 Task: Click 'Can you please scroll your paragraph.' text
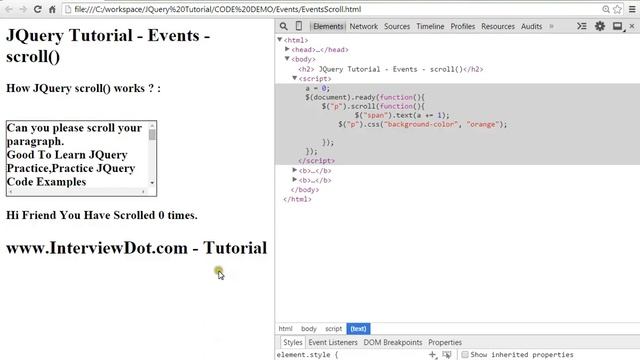tap(74, 134)
